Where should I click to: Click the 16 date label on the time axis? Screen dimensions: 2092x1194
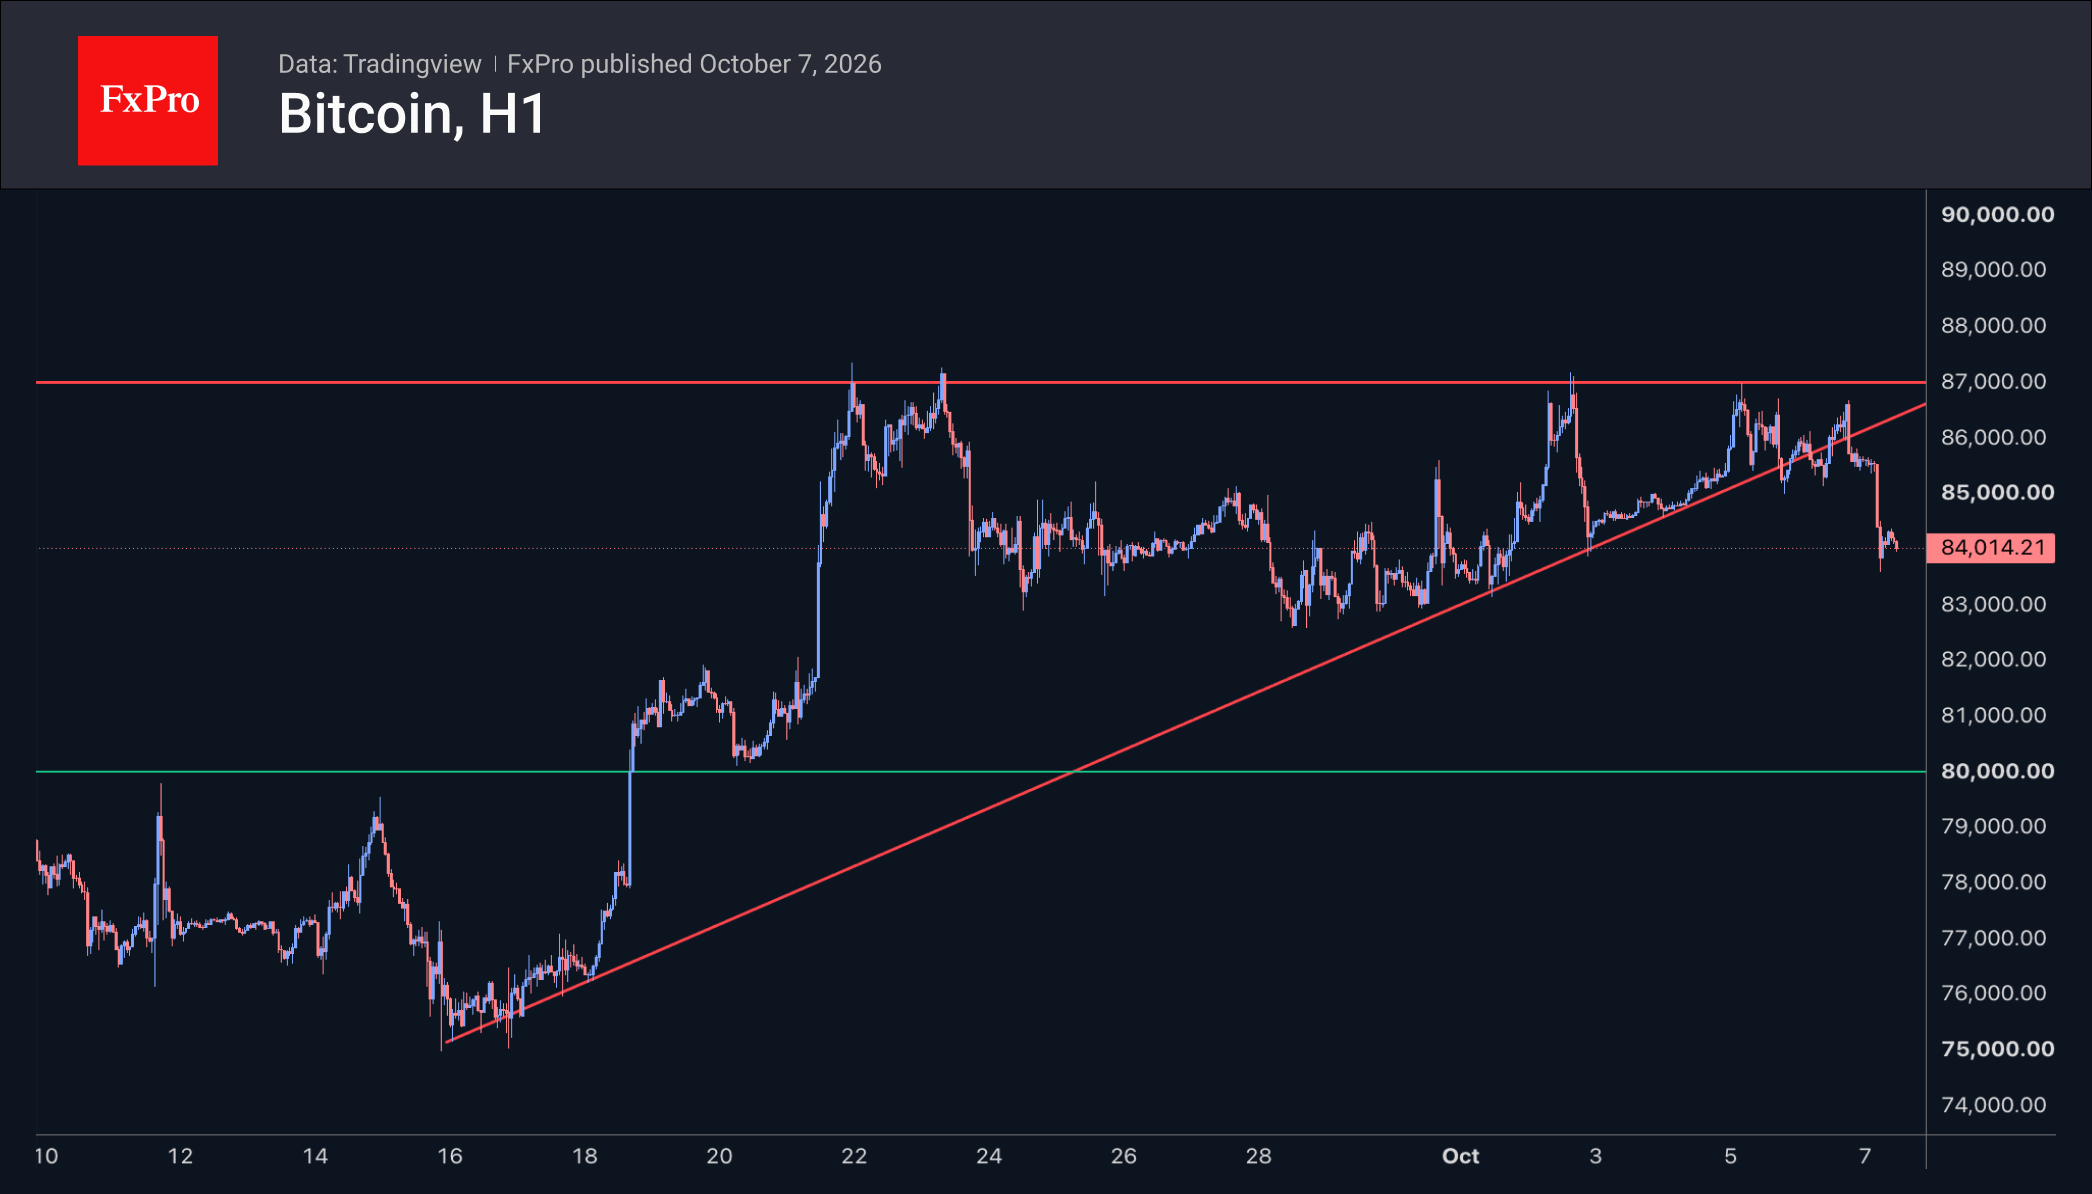pyautogui.click(x=450, y=1156)
